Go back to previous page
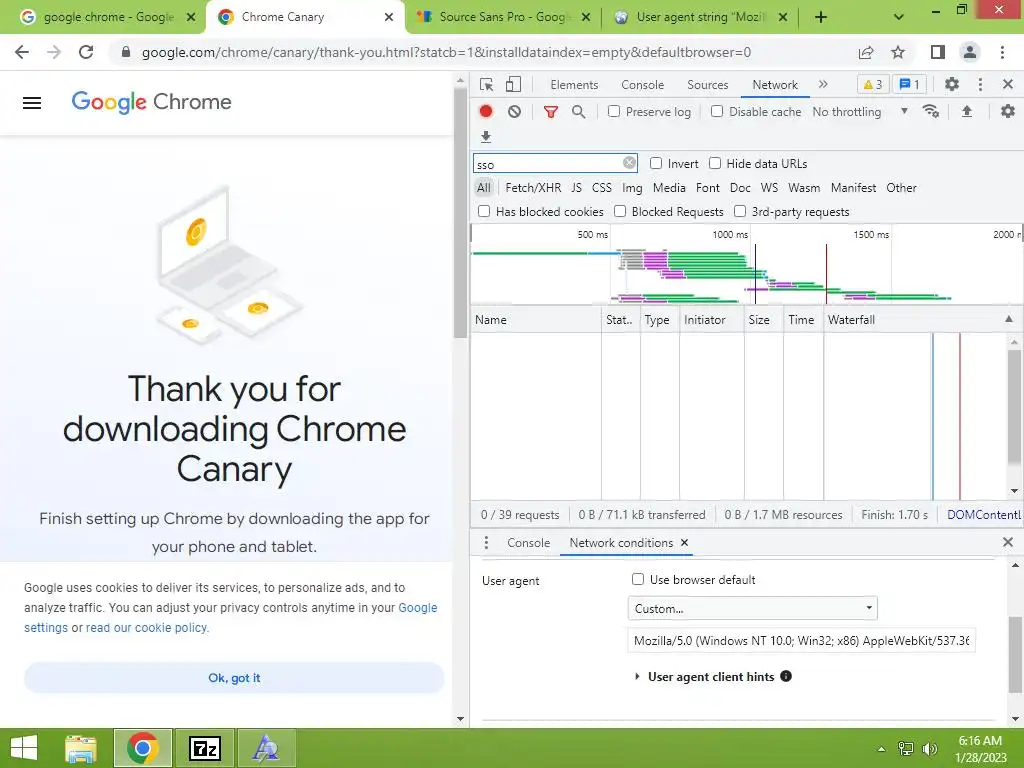The image size is (1024, 768). tap(22, 52)
